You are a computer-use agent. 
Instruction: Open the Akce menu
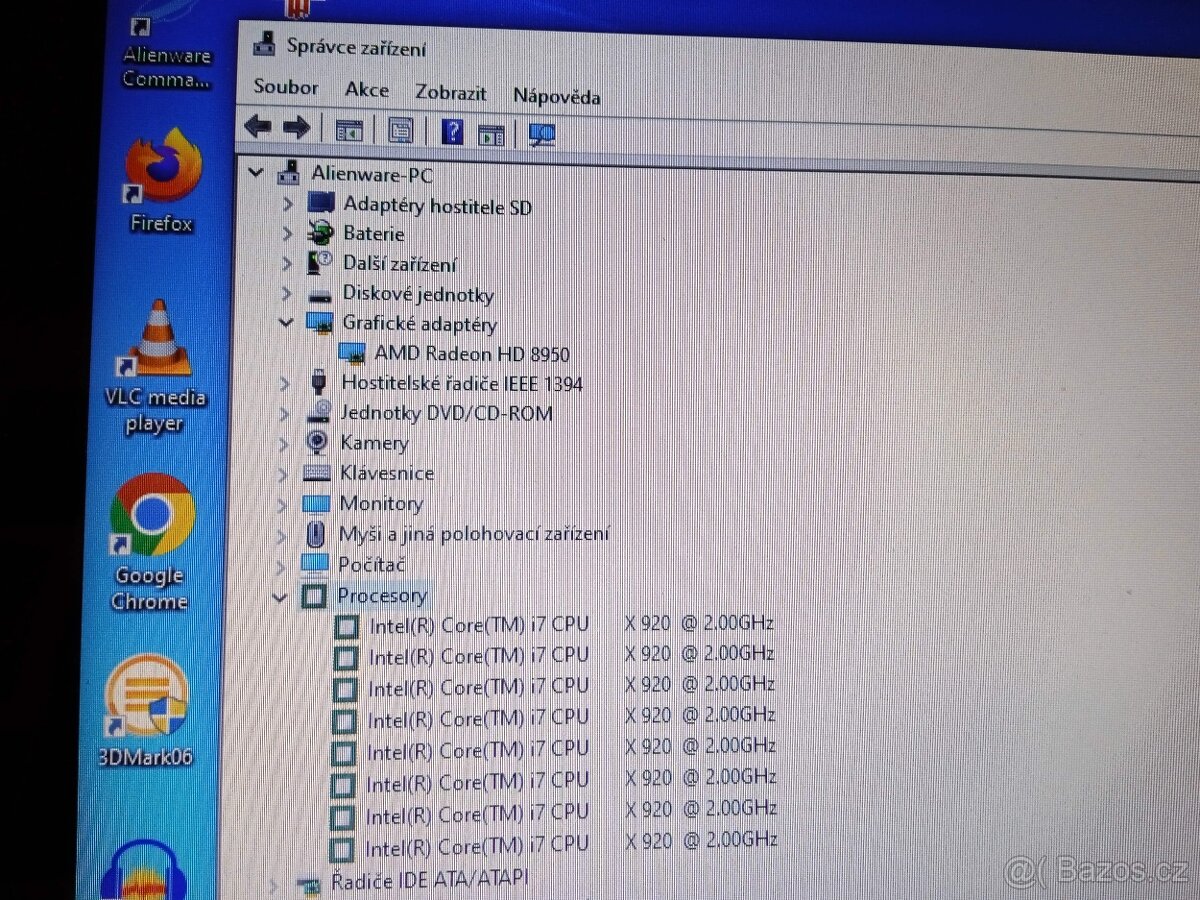pyautogui.click(x=367, y=90)
